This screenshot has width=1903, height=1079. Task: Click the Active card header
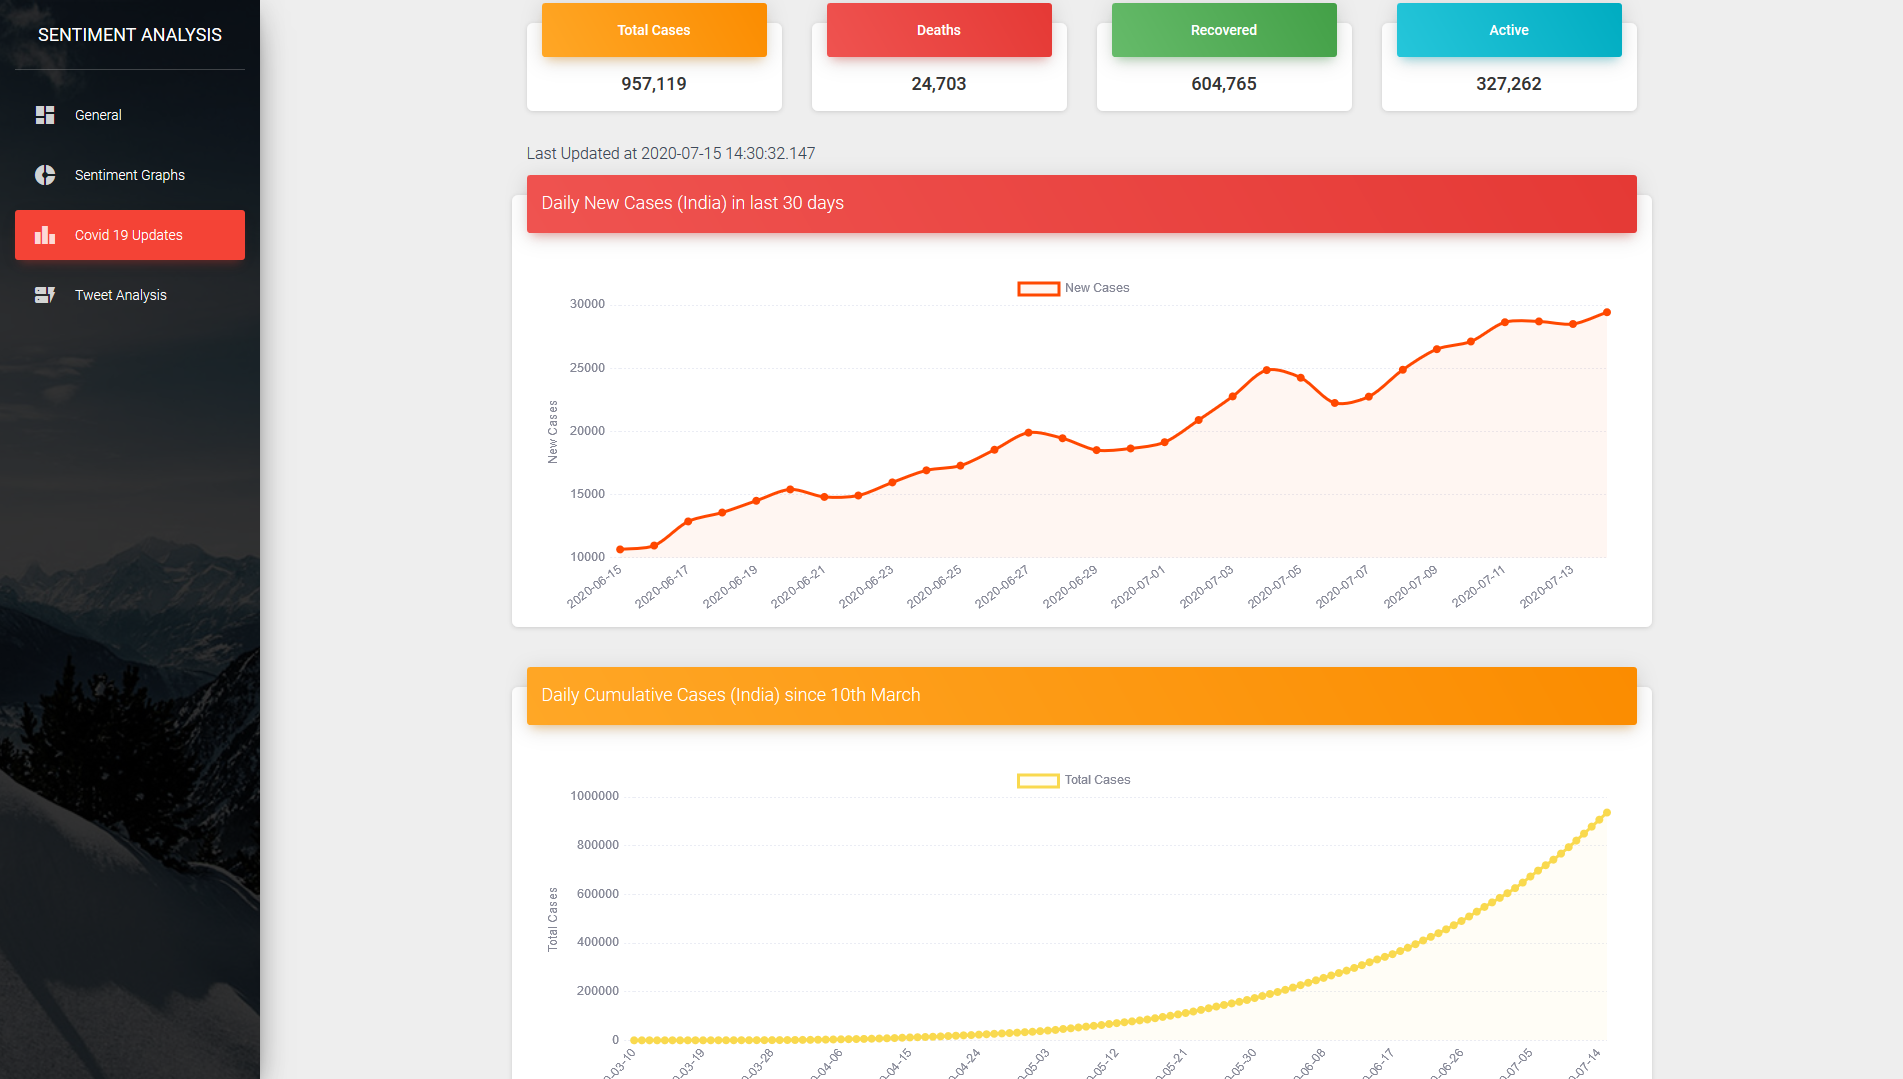click(1509, 30)
